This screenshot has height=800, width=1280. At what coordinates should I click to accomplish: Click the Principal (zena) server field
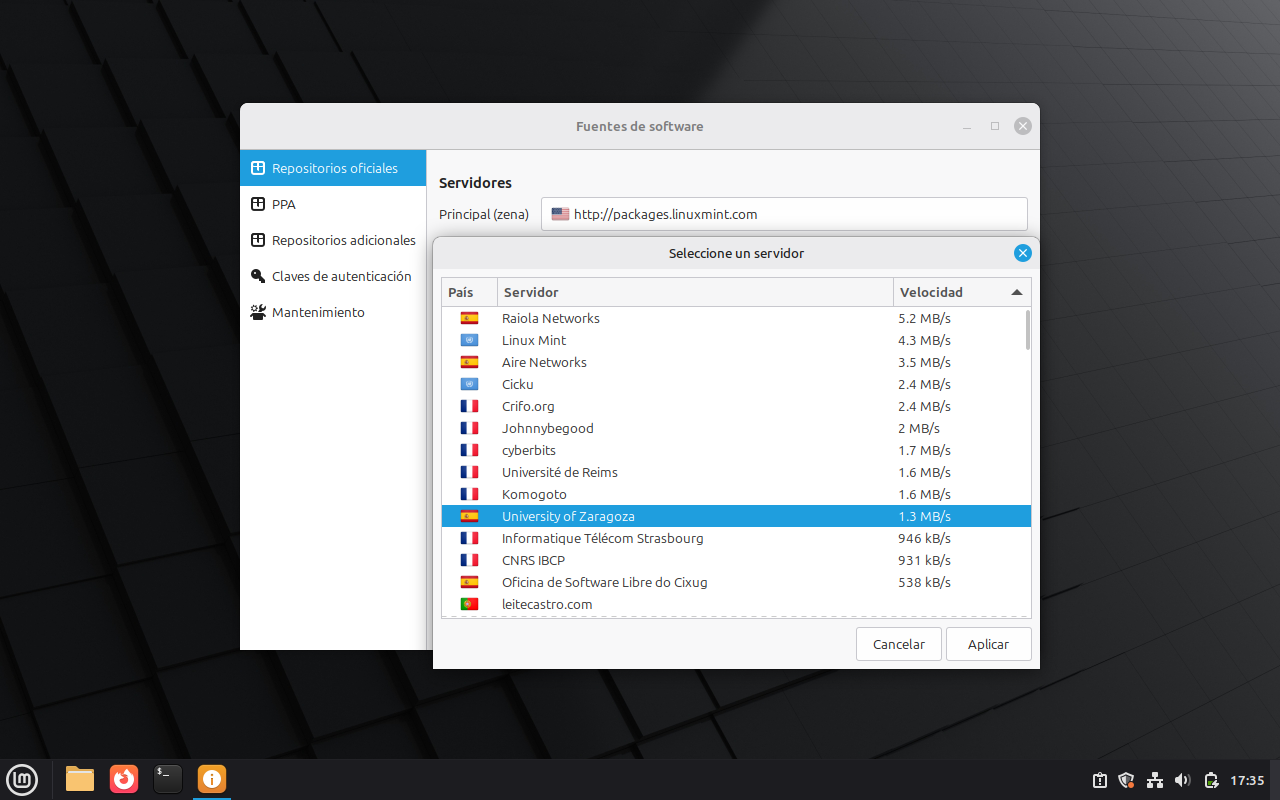click(x=784, y=214)
